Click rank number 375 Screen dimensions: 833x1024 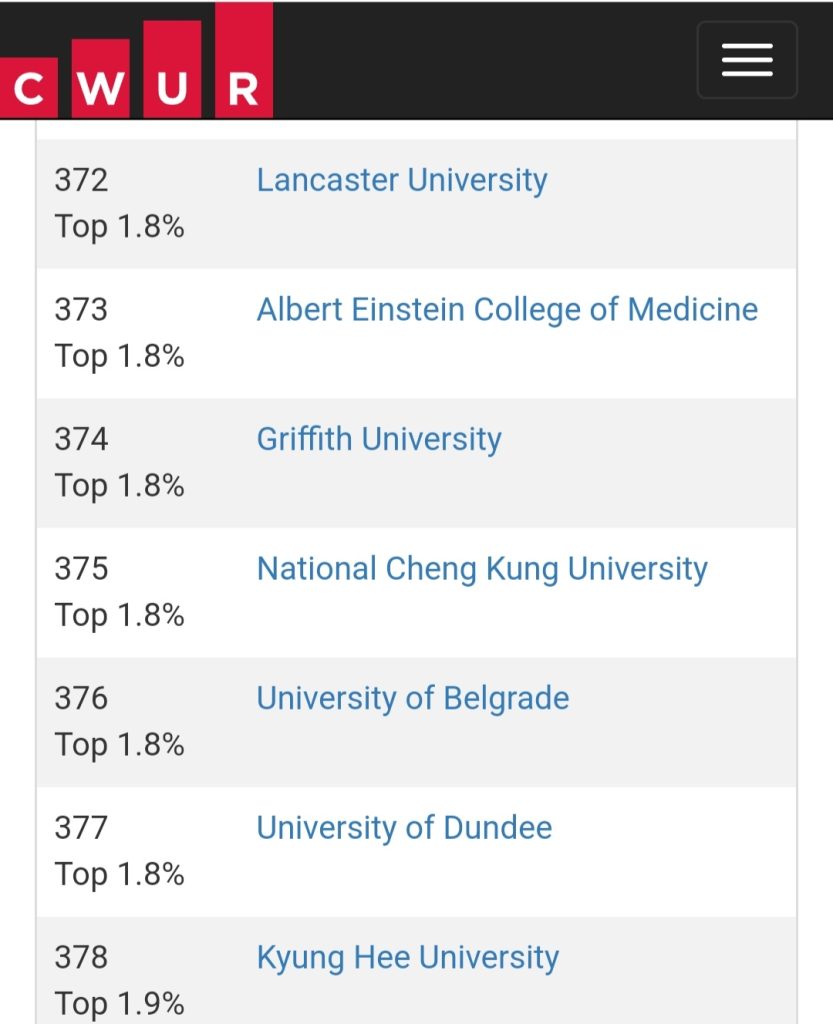click(x=81, y=569)
